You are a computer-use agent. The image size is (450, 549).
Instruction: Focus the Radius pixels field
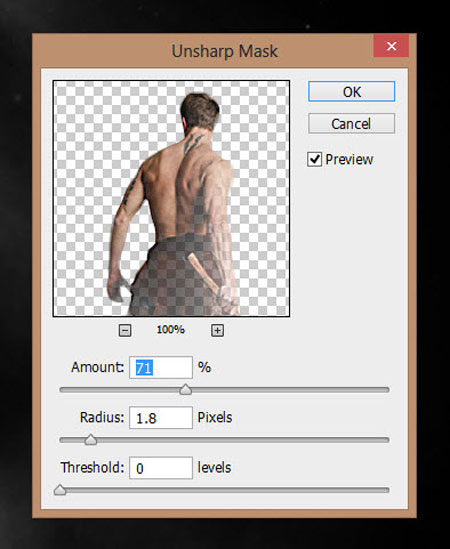(161, 417)
